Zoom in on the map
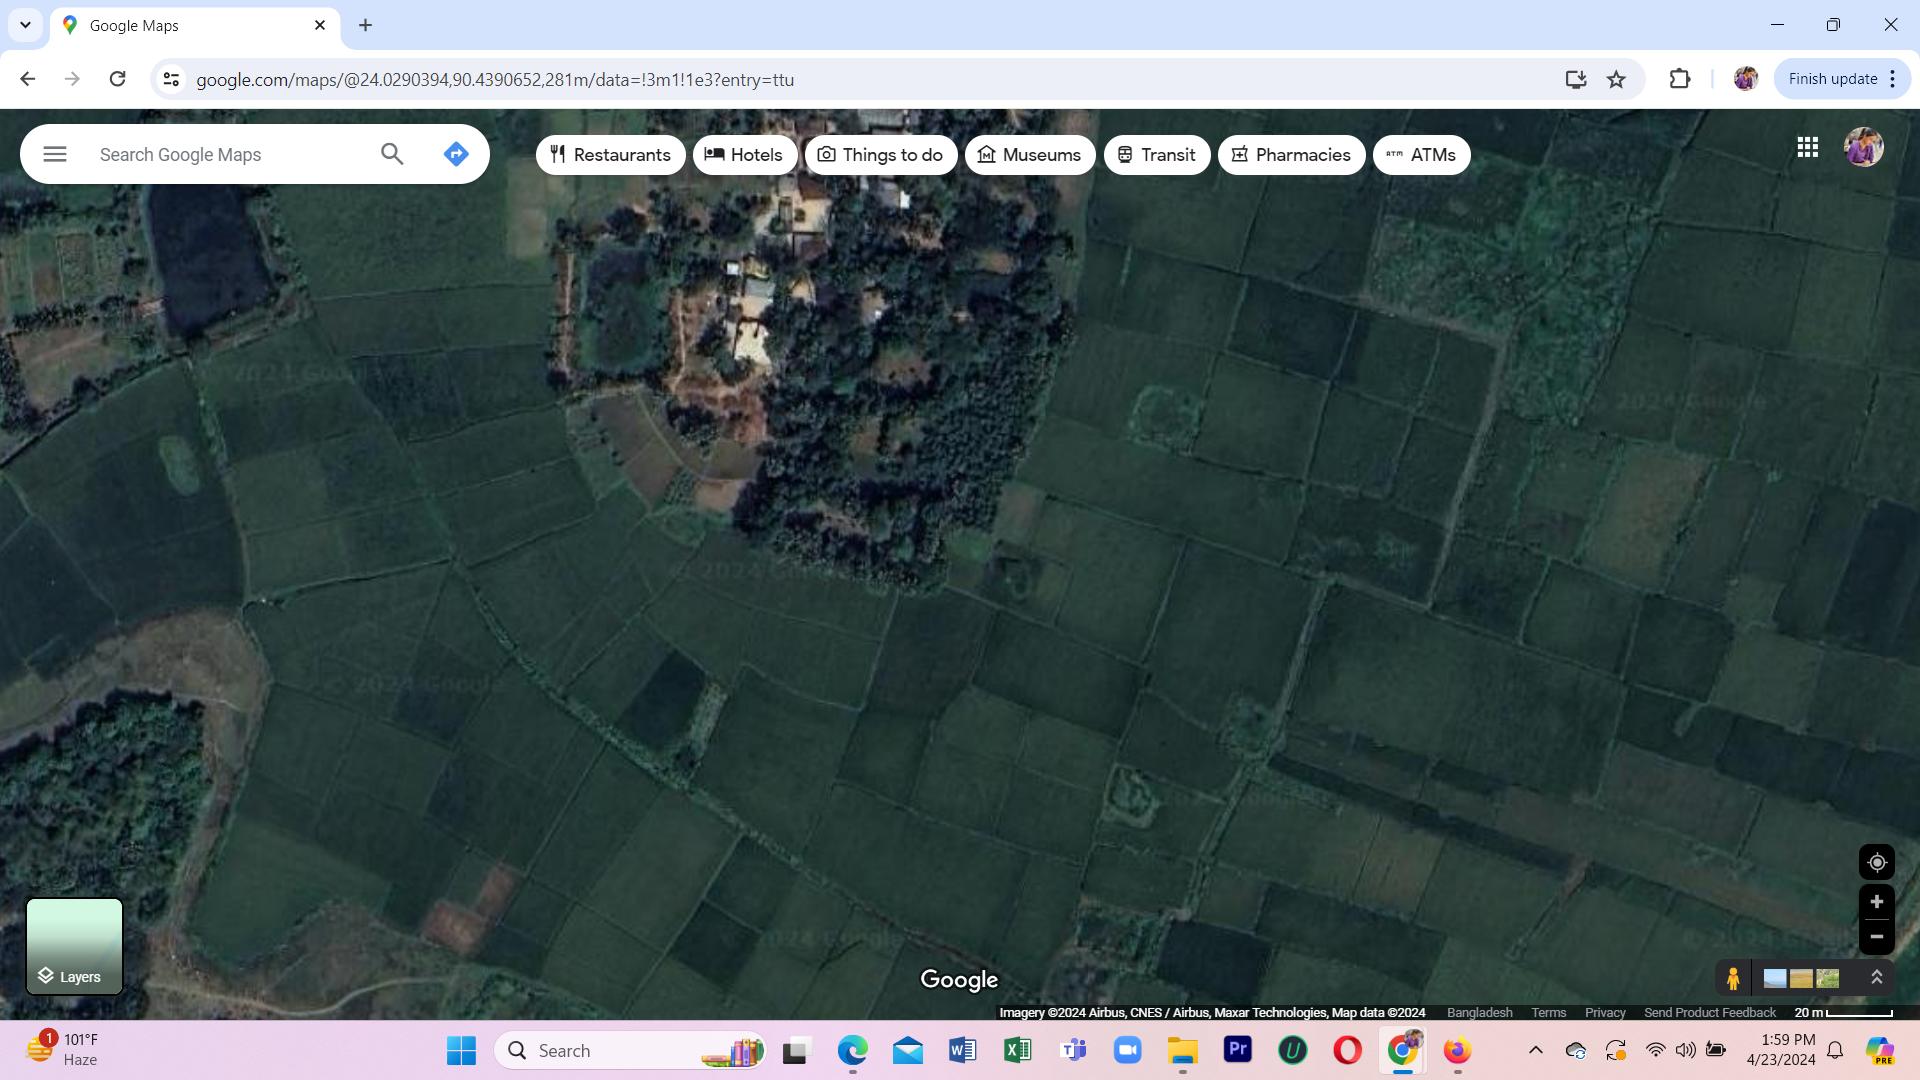Image resolution: width=1920 pixels, height=1080 pixels. (x=1877, y=902)
